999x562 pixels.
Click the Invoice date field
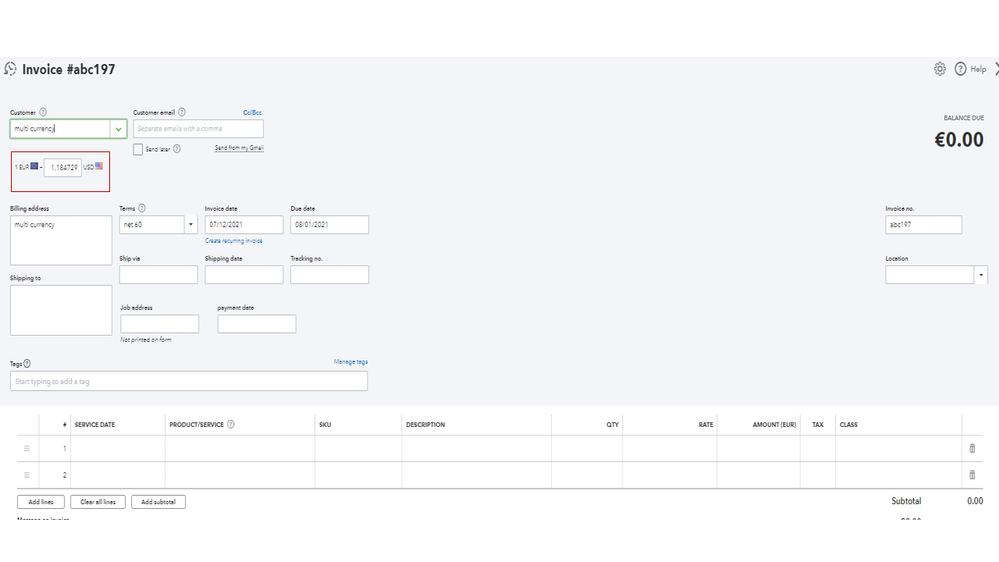[x=244, y=224]
